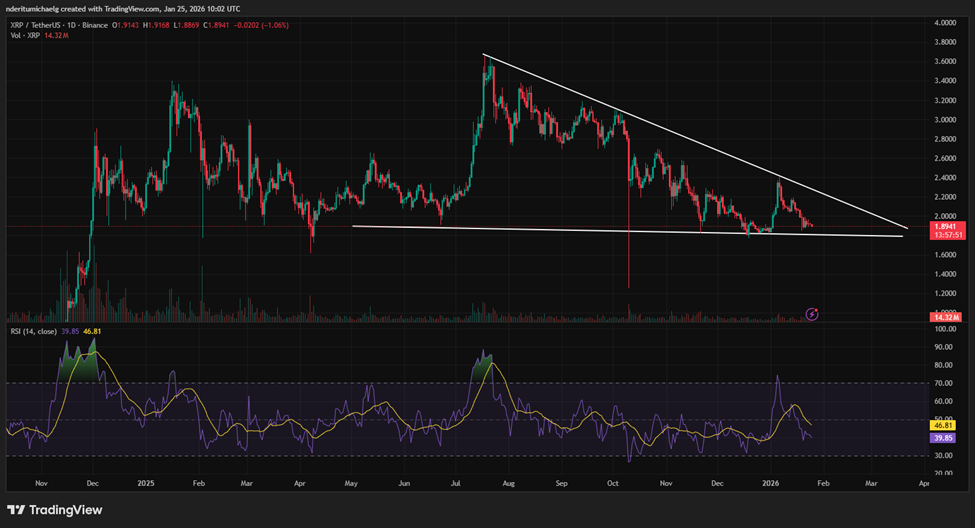The width and height of the screenshot is (975, 528).
Task: Click the May label on time axis
Action: (x=351, y=483)
